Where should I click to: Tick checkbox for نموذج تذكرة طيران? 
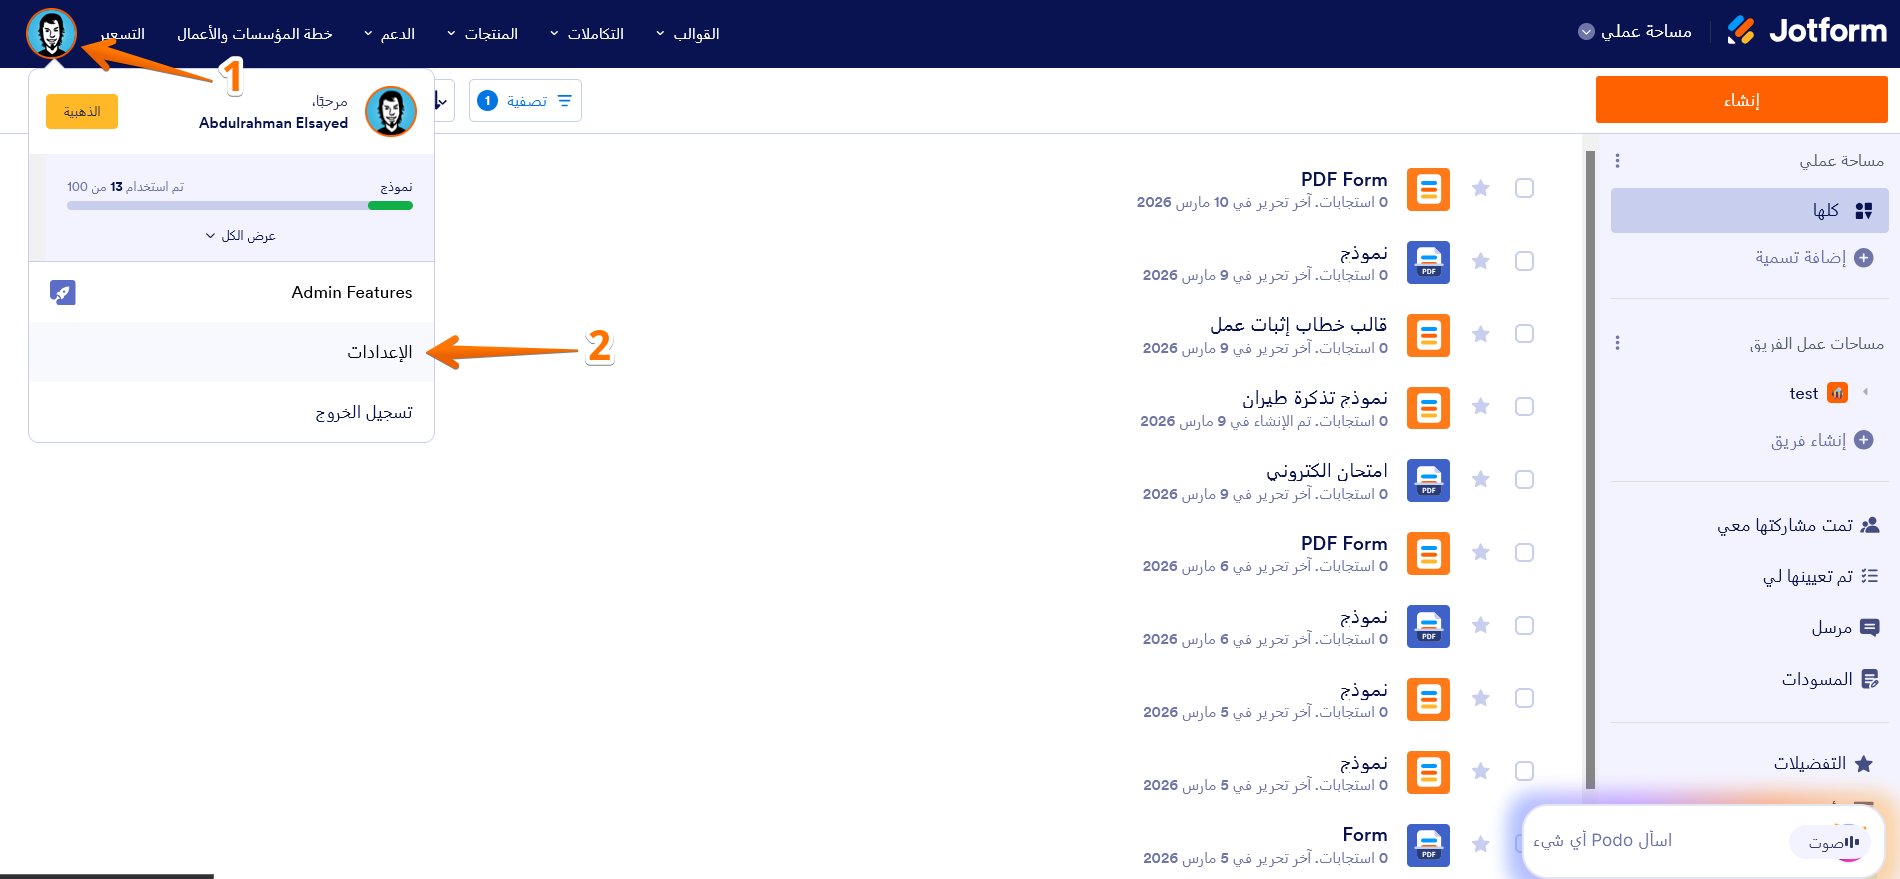(x=1524, y=406)
